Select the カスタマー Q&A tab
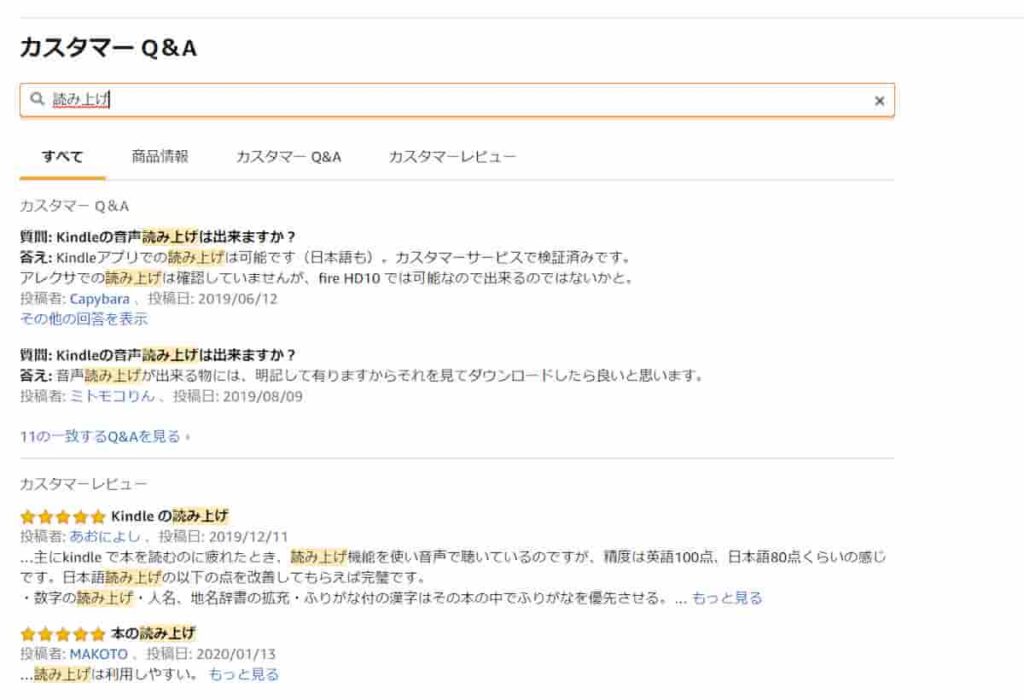Screen dimensions: 1024x700 [288, 157]
